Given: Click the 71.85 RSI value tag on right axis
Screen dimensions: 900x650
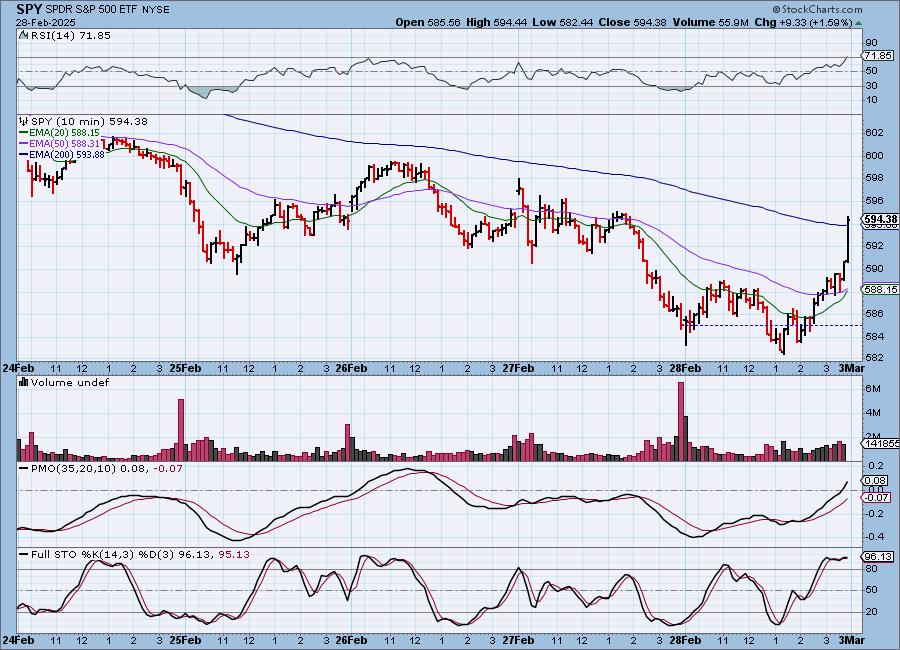Looking at the screenshot, I should click(x=878, y=56).
